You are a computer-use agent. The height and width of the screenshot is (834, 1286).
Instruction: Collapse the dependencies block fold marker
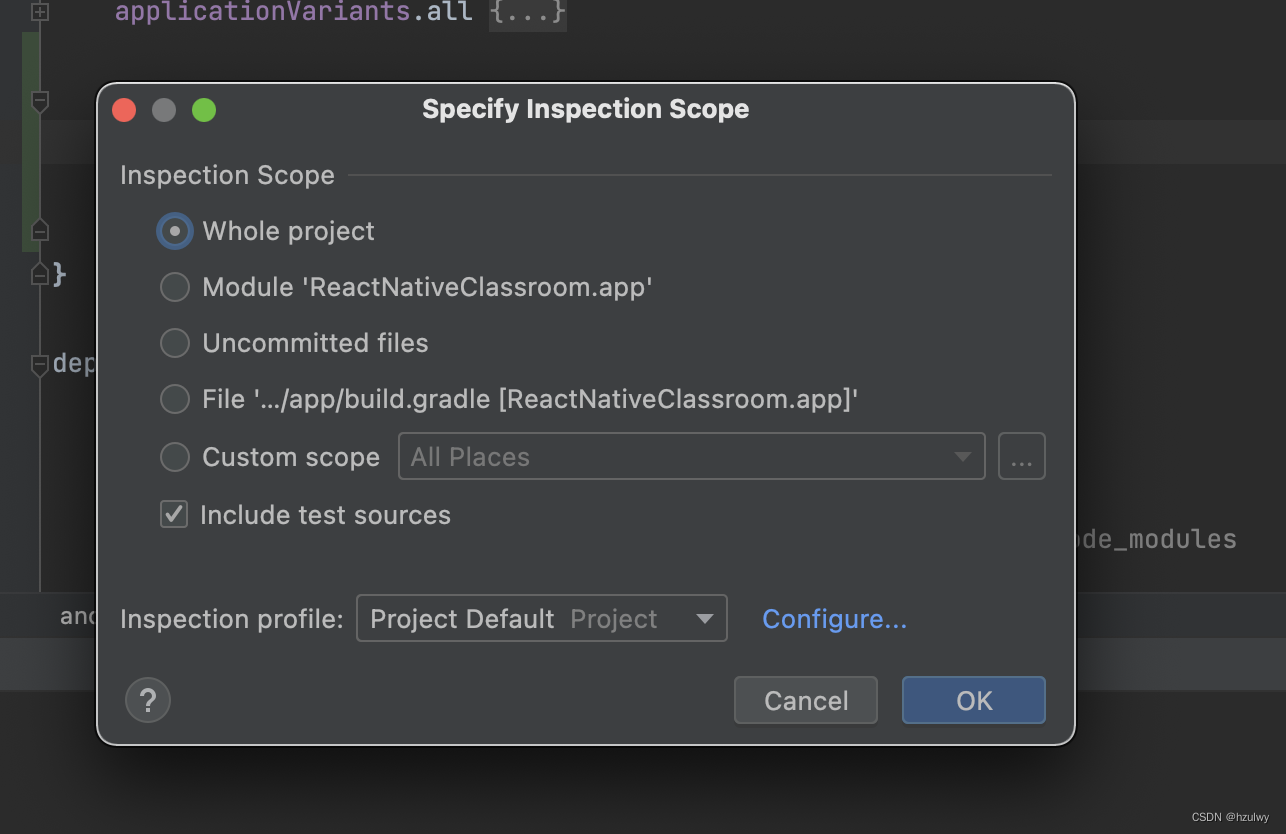point(40,364)
